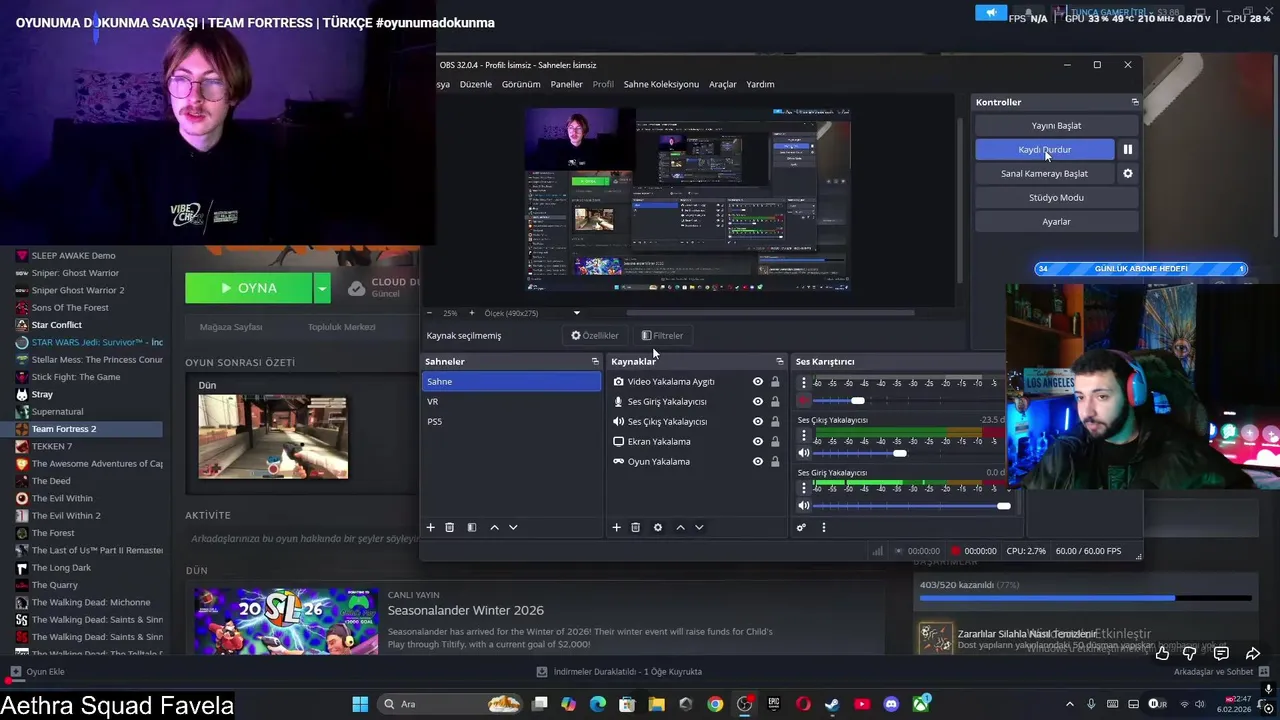The image size is (1280, 720).
Task: Toggle lock on Video Yakalama Aygıtı
Action: point(775,381)
